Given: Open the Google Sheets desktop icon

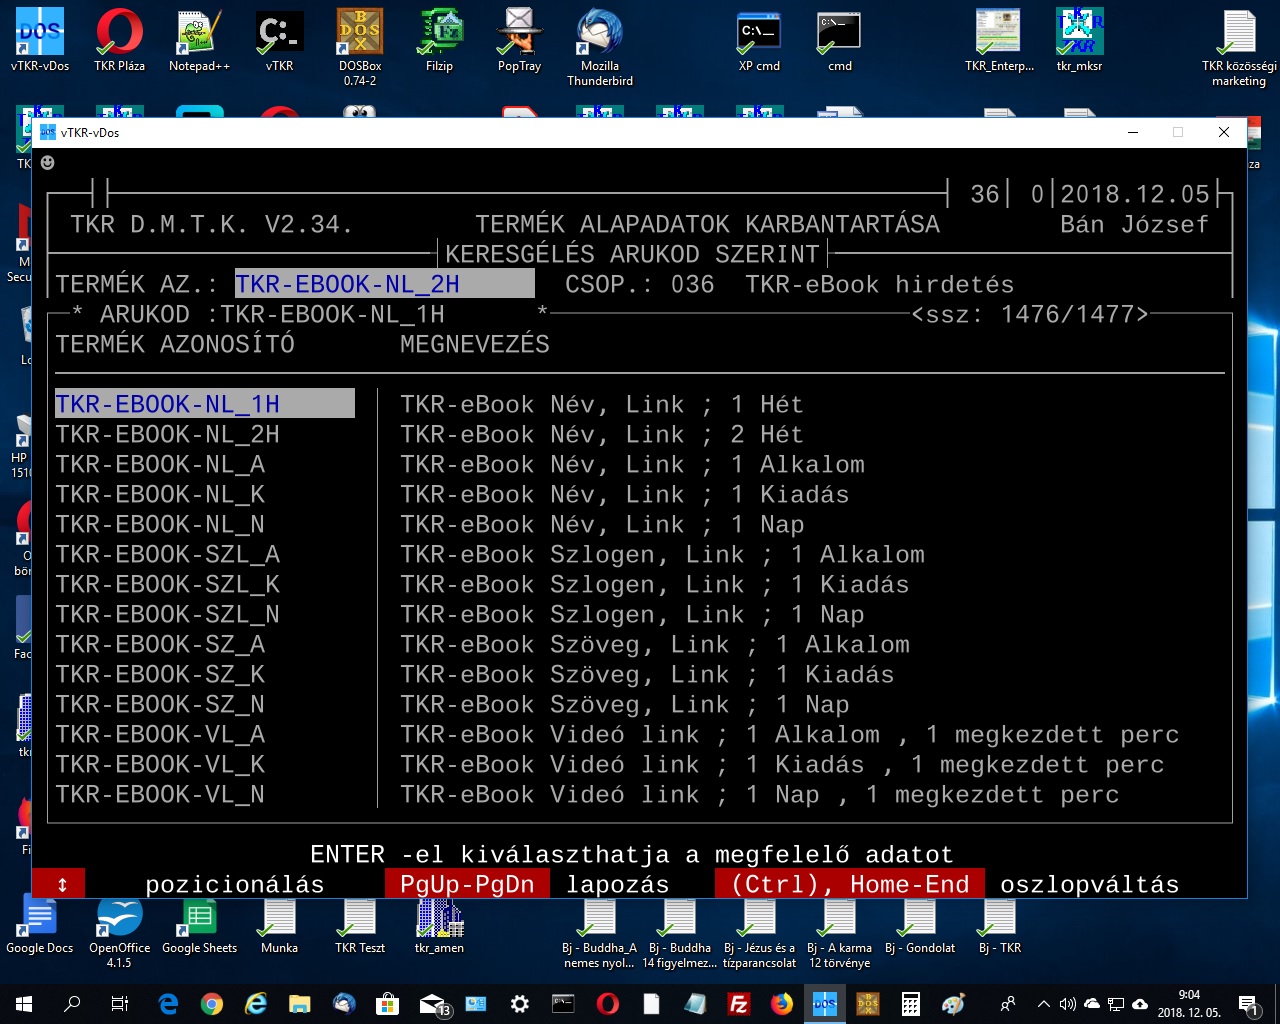Looking at the screenshot, I should point(199,925).
